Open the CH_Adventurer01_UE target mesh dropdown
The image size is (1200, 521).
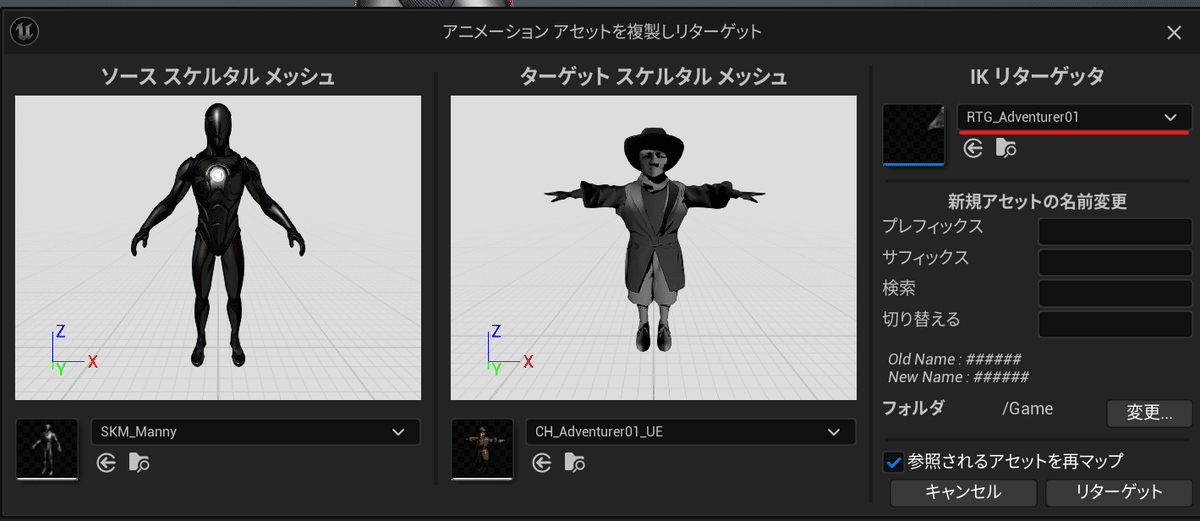pos(690,432)
